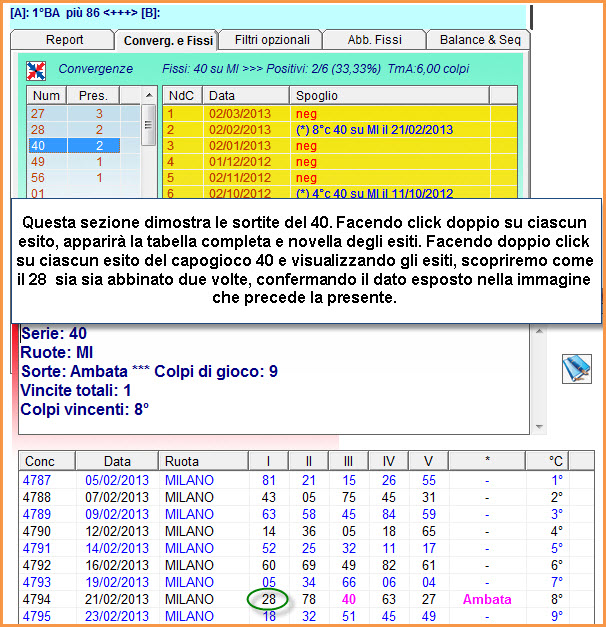This screenshot has width=606, height=627.
Task: Select NdC 5 row dated 02/11/2012
Action: (x=340, y=178)
